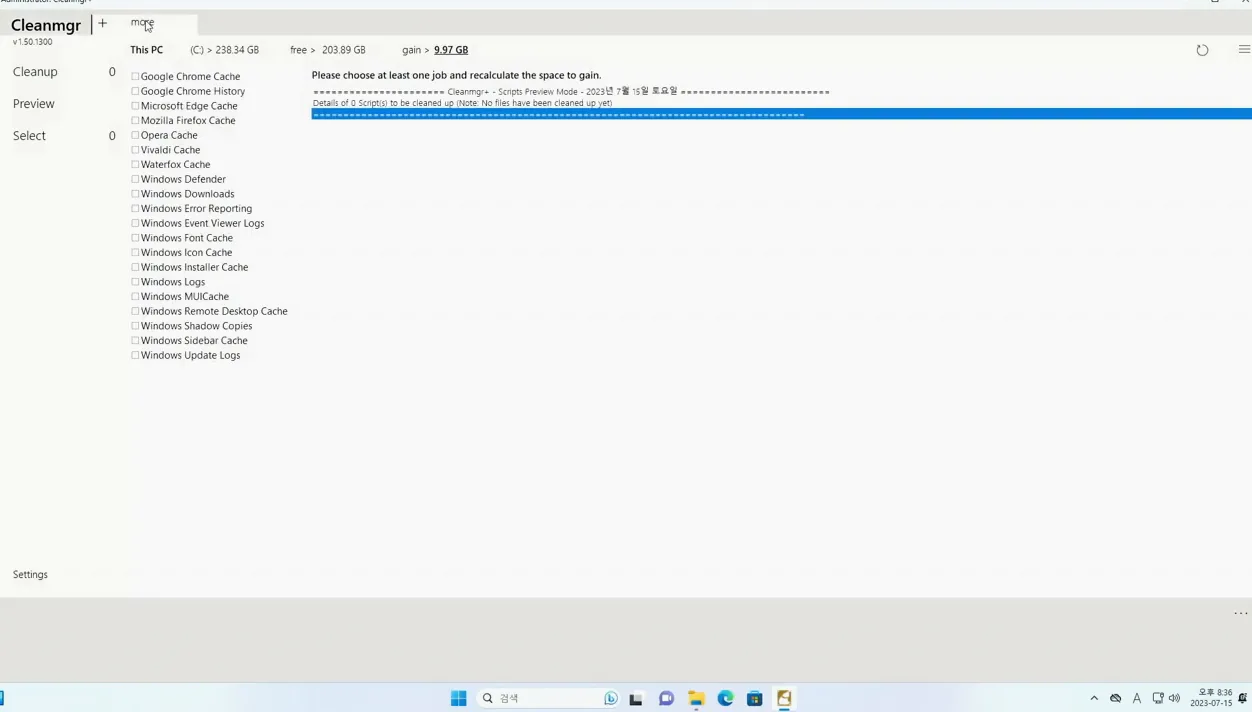
Task: Check the Windows Font Cache box
Action: coord(135,238)
